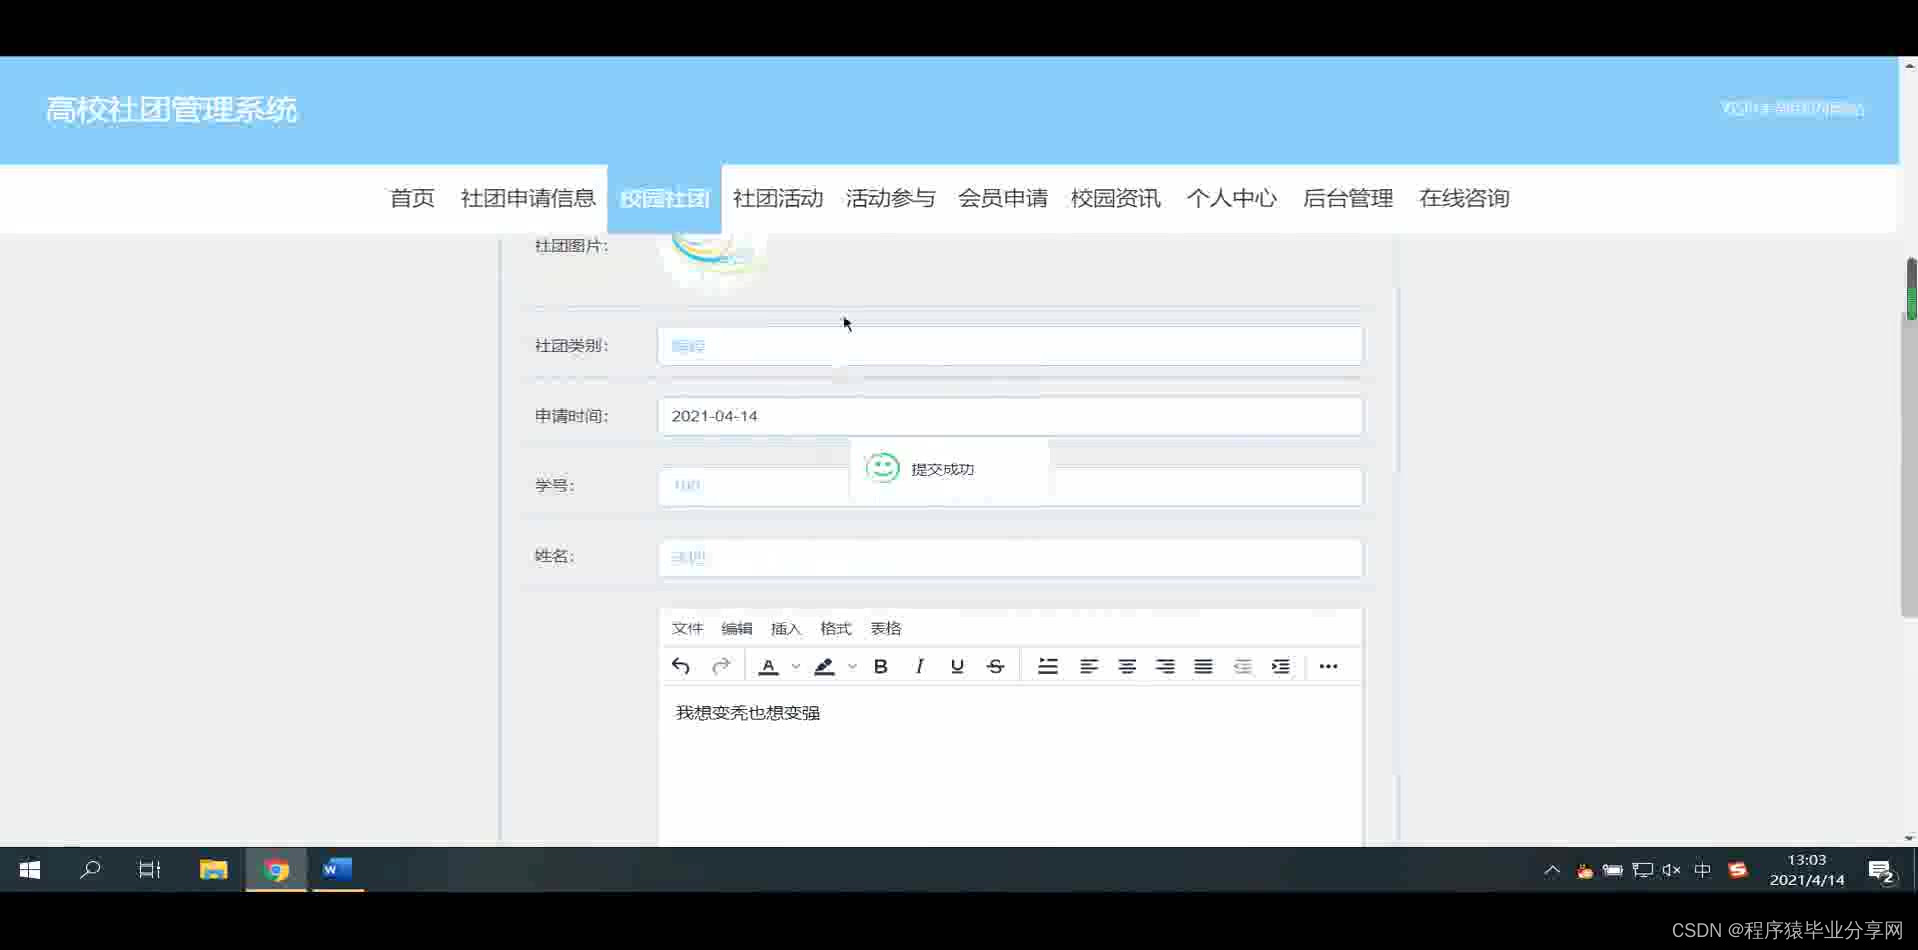Open the 文件 editor menu
This screenshot has height=950, width=1918.
(687, 628)
